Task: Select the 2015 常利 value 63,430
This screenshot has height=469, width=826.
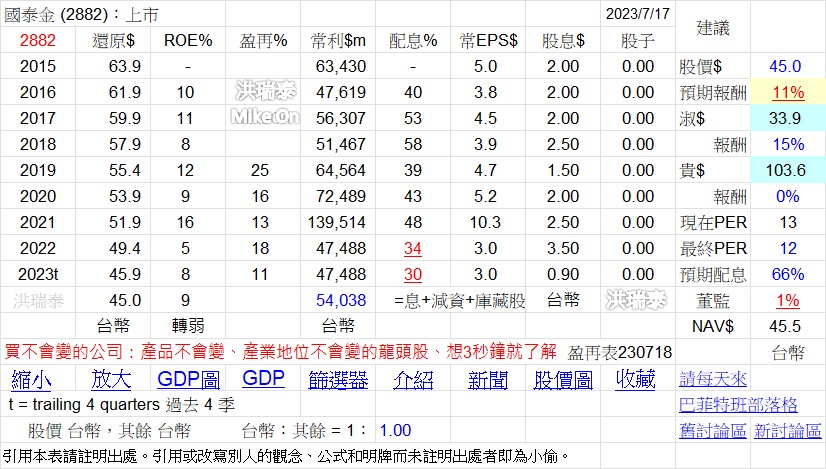Action: point(341,66)
